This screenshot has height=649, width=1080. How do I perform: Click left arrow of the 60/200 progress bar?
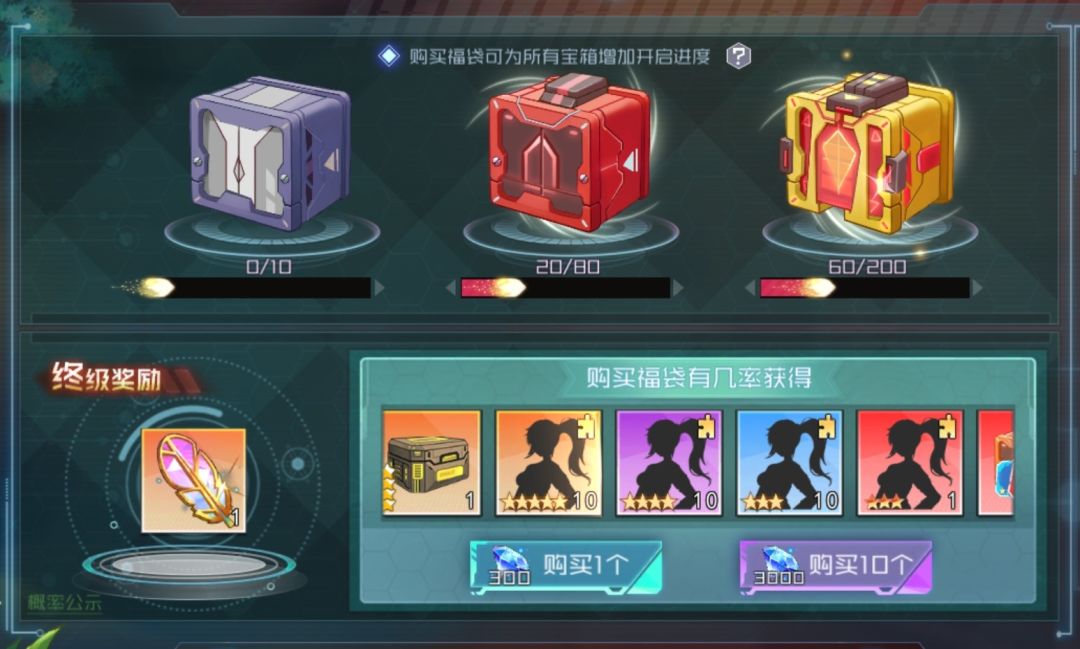(751, 288)
